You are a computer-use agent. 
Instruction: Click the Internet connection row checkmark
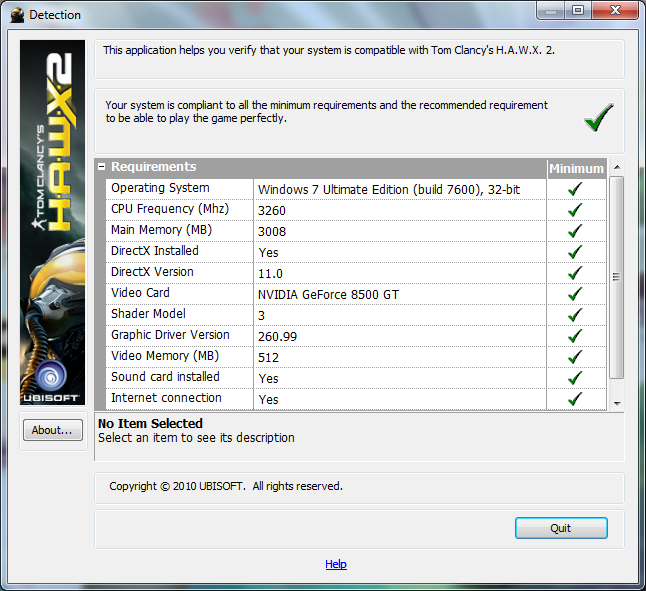575,399
